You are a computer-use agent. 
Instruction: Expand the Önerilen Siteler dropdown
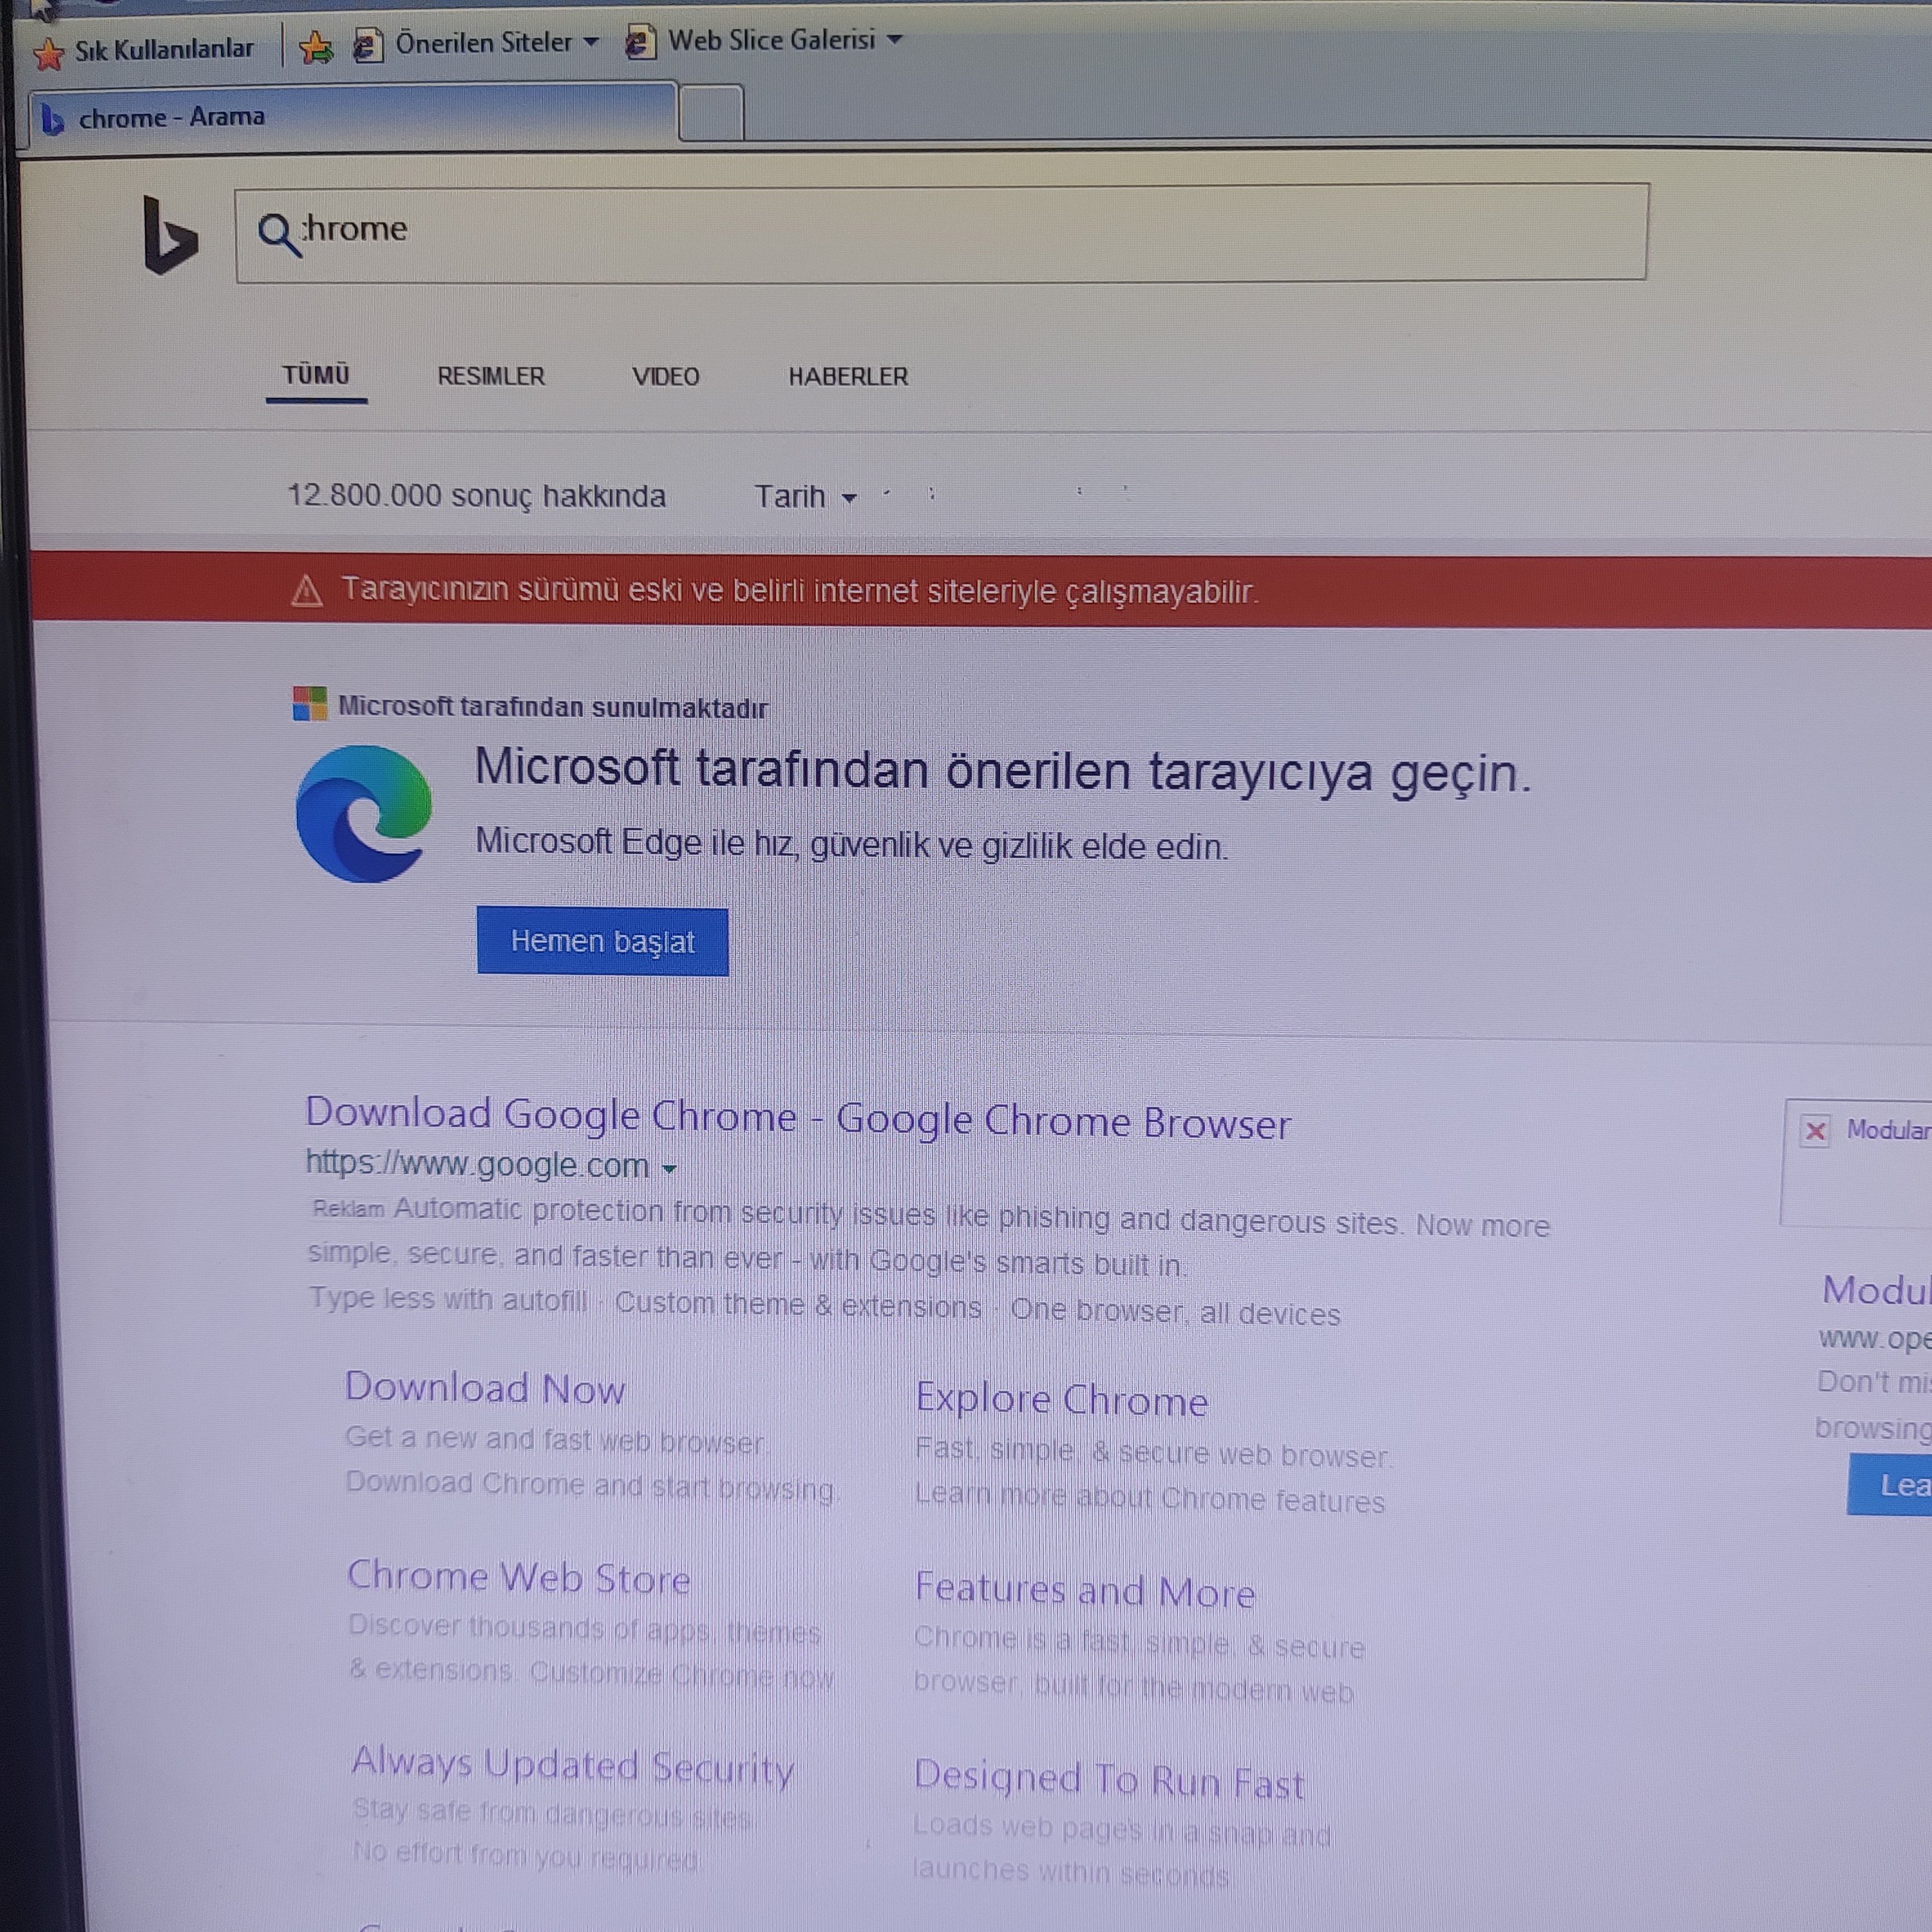591,42
